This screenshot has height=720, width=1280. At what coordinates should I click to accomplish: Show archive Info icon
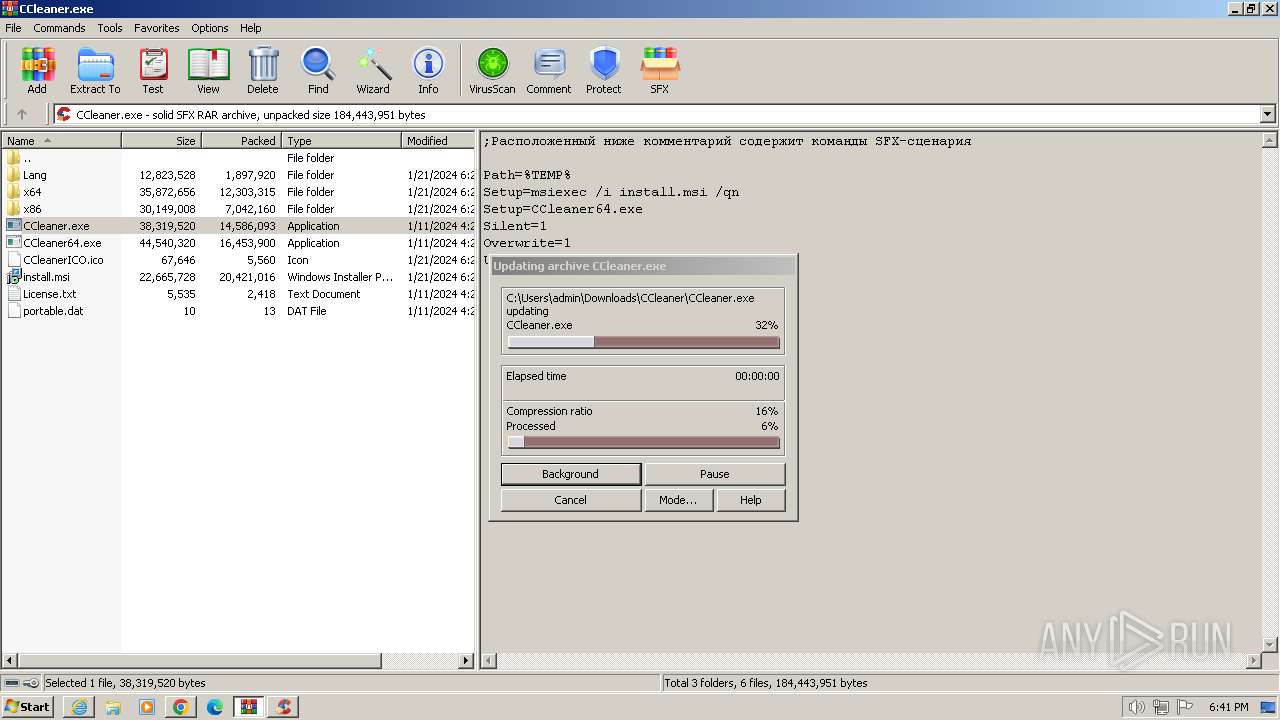click(428, 70)
